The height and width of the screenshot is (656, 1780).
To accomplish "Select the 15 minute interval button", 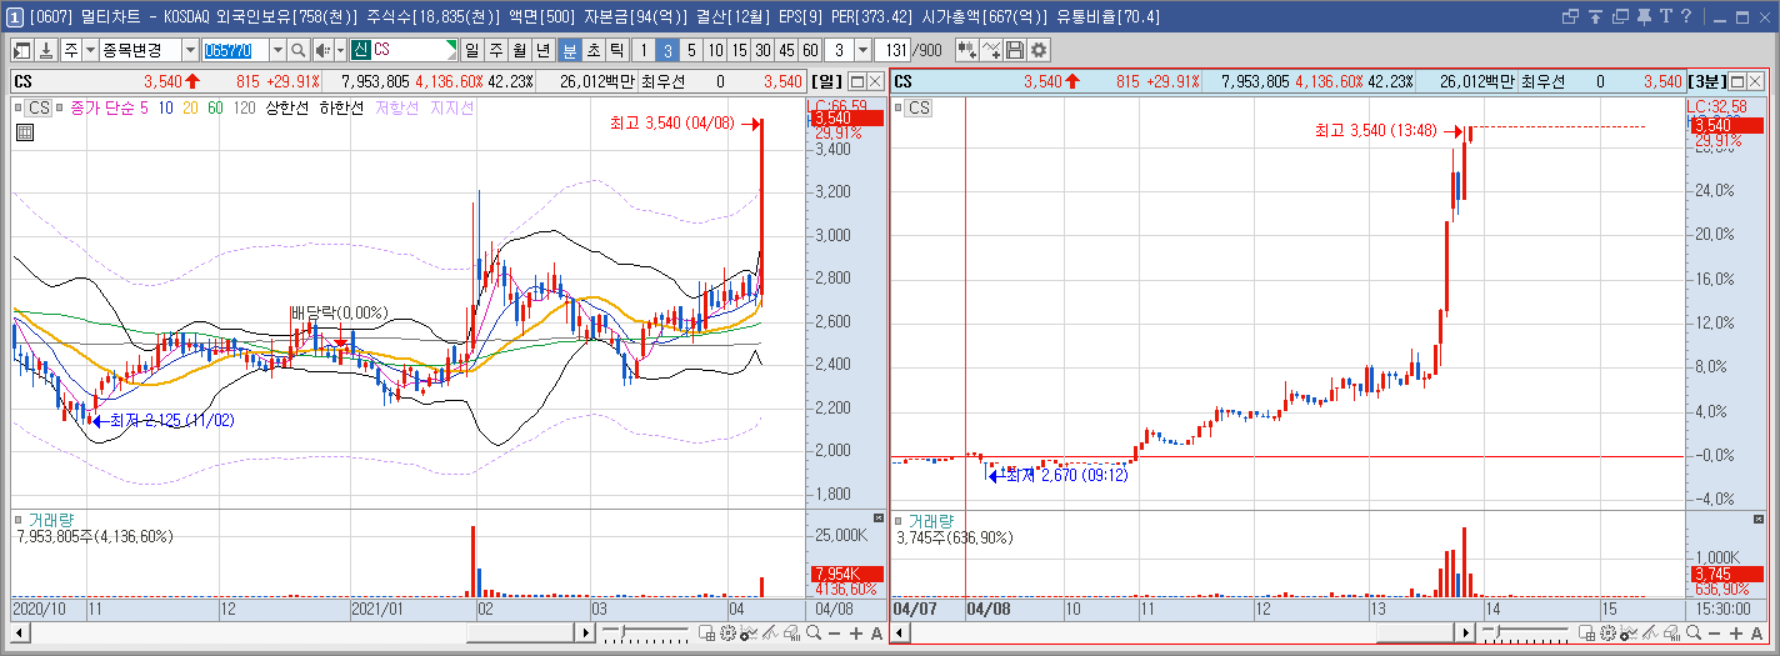I will pyautogui.click(x=739, y=50).
